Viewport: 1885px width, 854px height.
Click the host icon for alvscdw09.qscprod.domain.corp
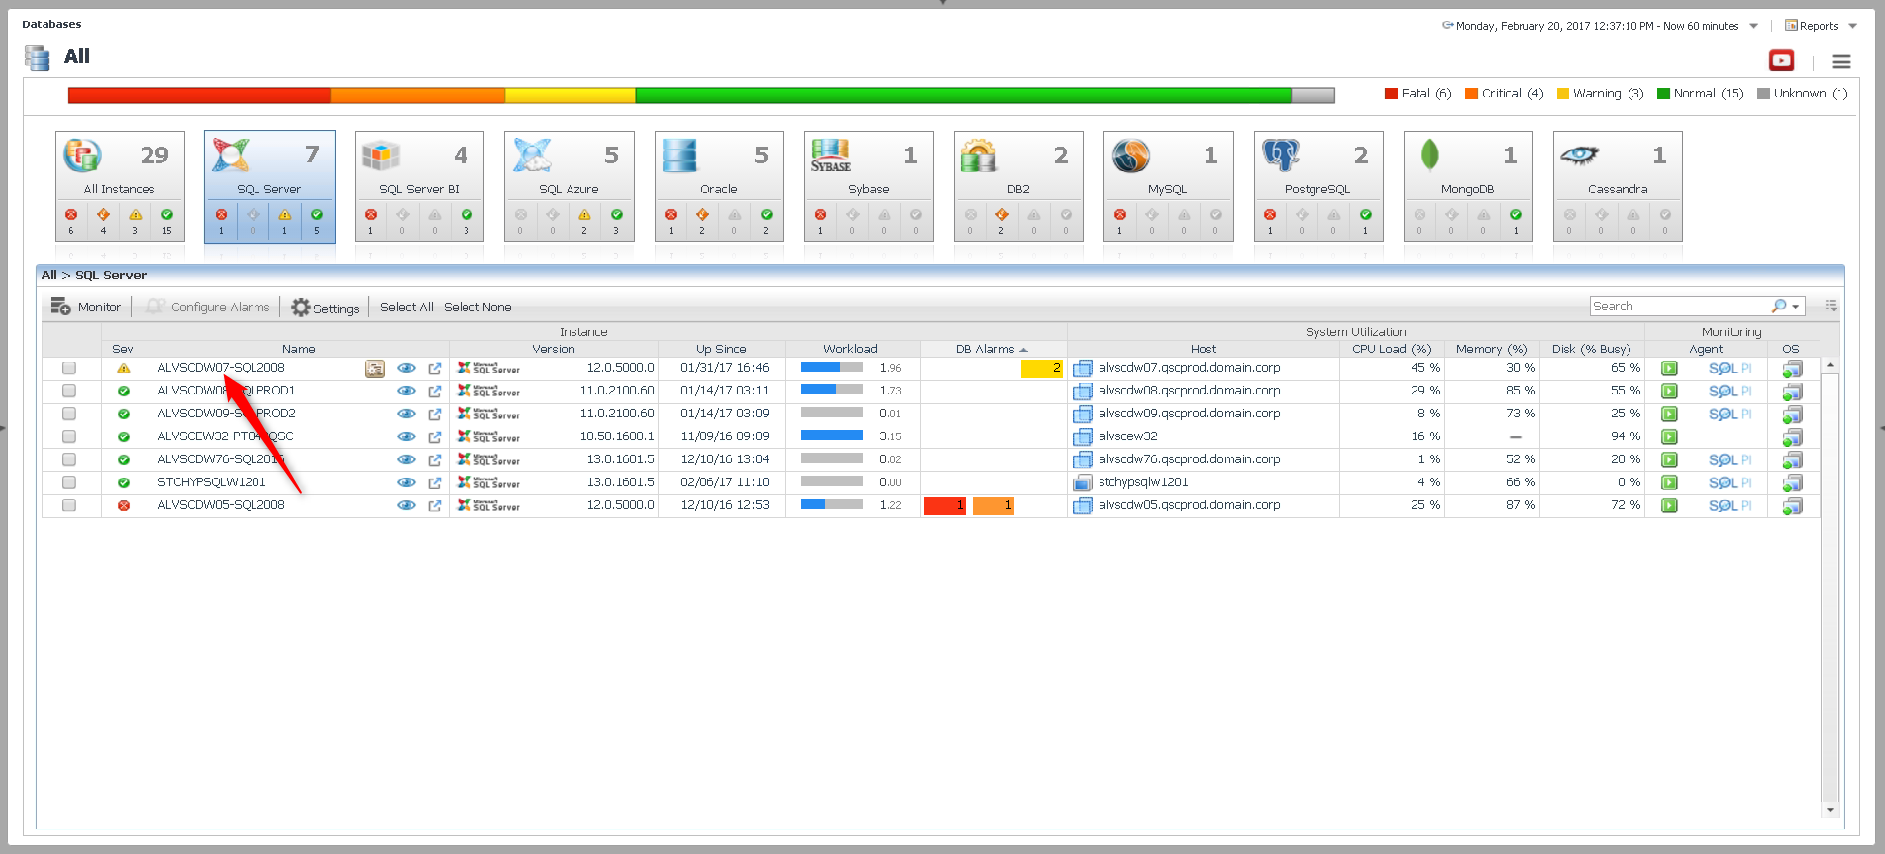point(1082,414)
